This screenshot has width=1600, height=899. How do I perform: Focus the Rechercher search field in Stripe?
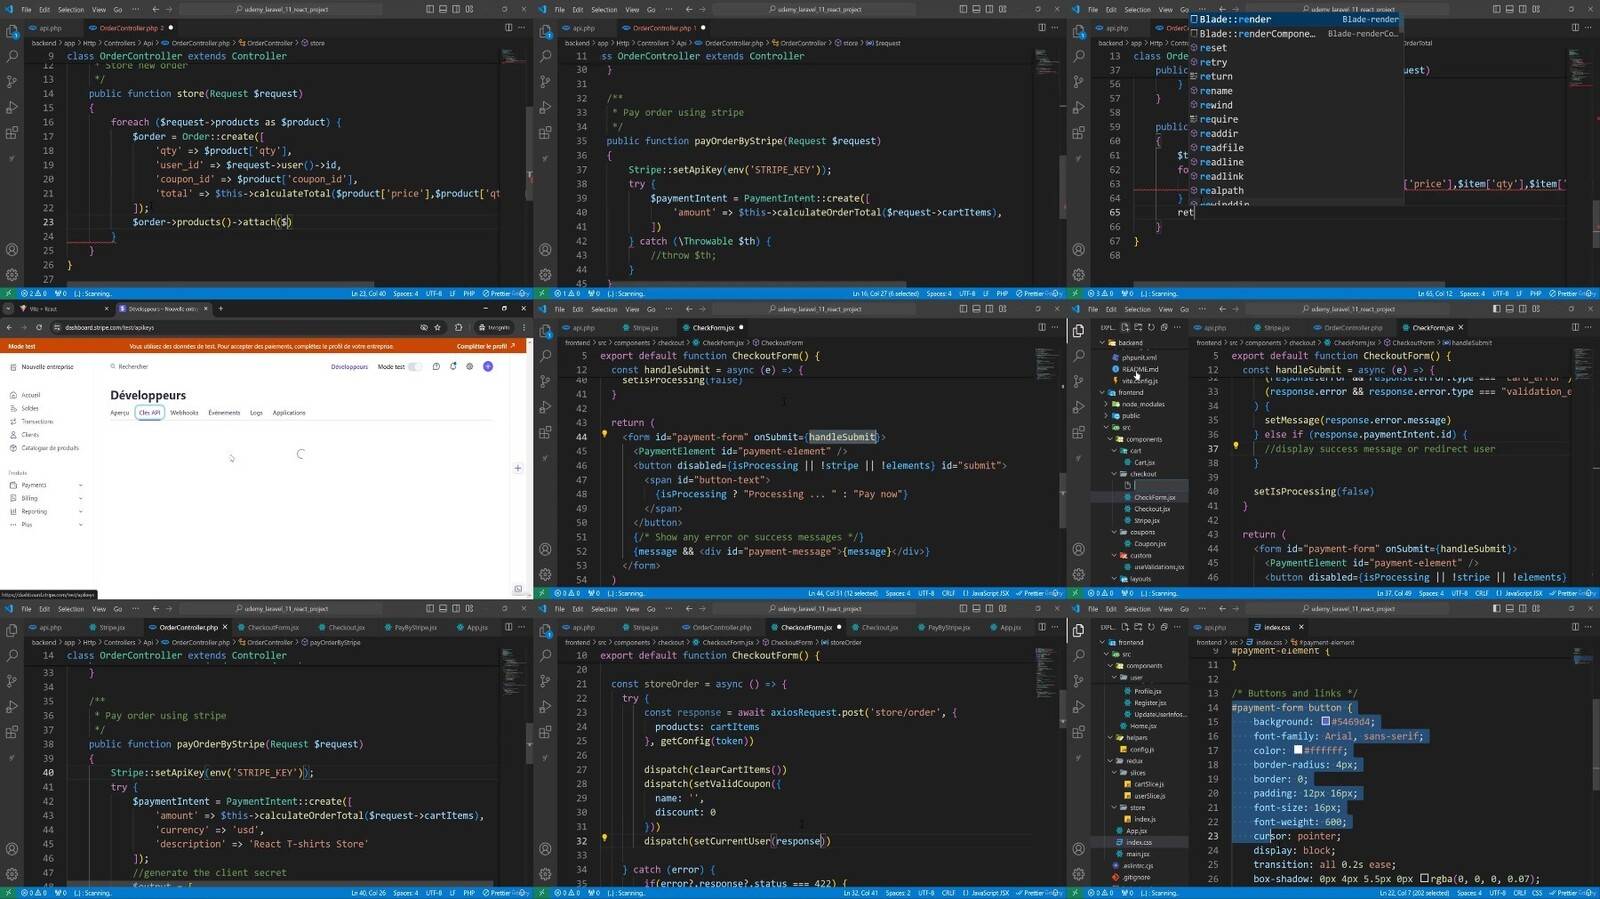point(129,367)
